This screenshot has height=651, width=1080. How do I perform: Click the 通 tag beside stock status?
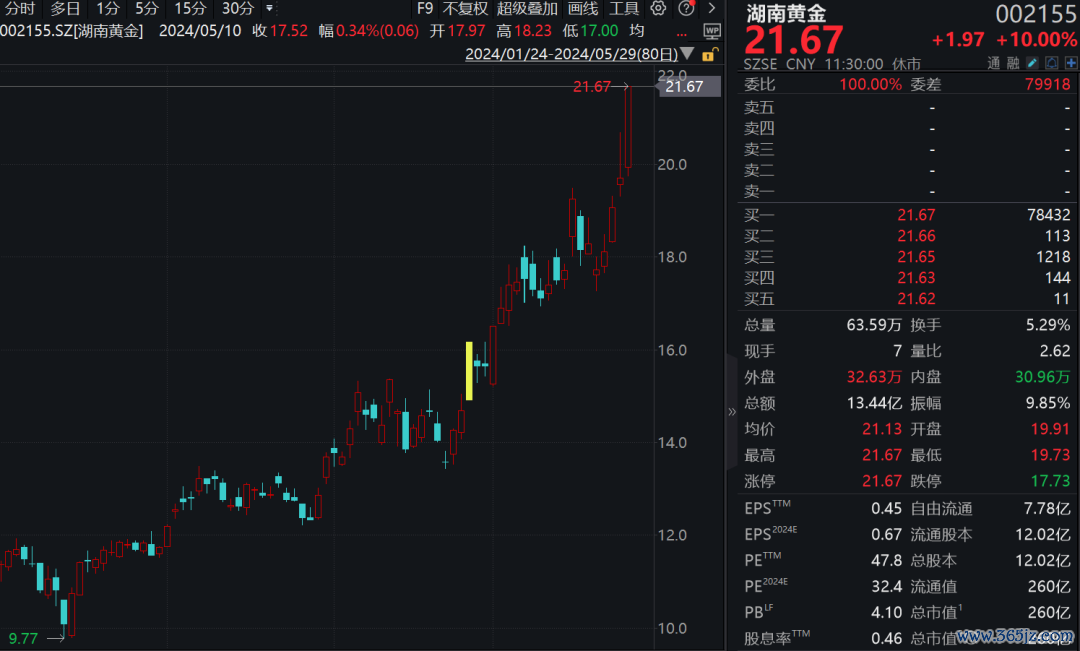coord(993,63)
